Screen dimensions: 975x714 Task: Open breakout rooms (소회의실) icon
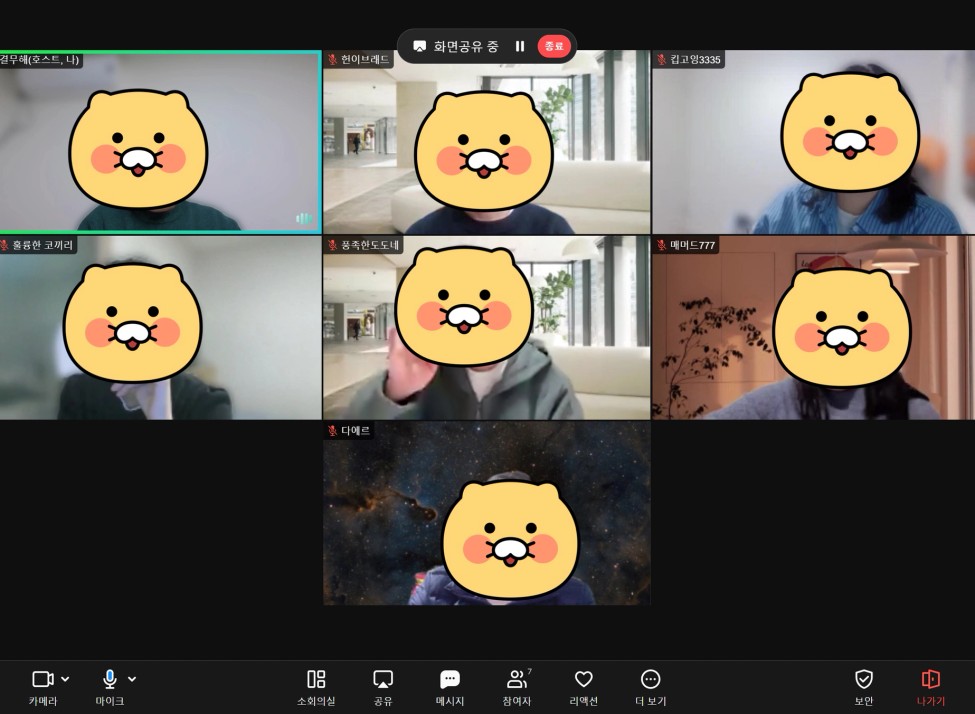click(316, 679)
